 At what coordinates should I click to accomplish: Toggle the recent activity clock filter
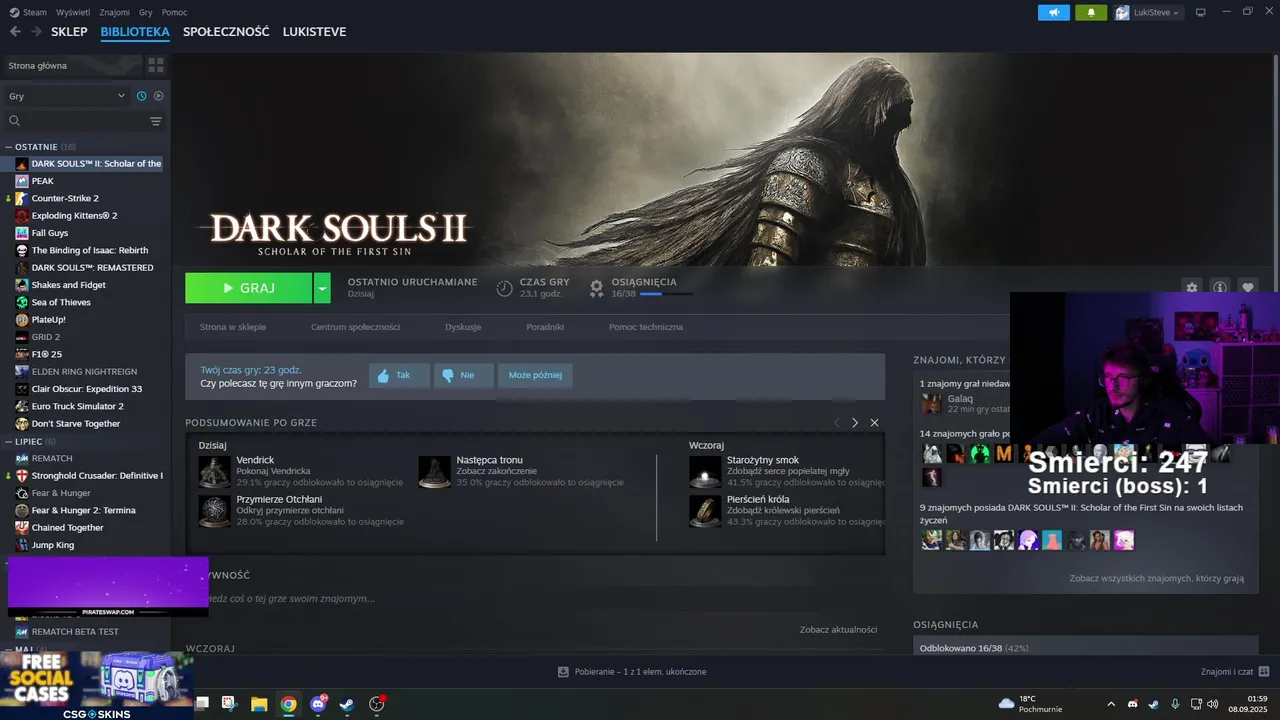[x=142, y=96]
